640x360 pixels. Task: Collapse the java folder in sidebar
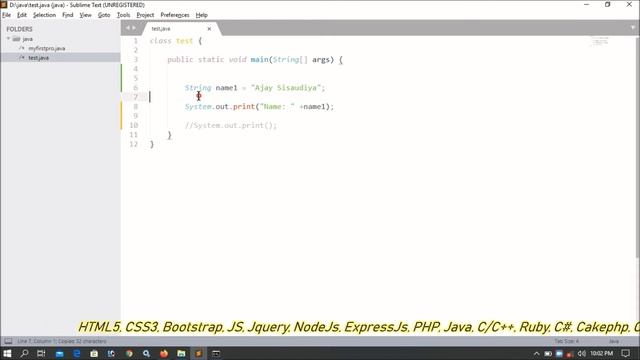tap(8, 39)
